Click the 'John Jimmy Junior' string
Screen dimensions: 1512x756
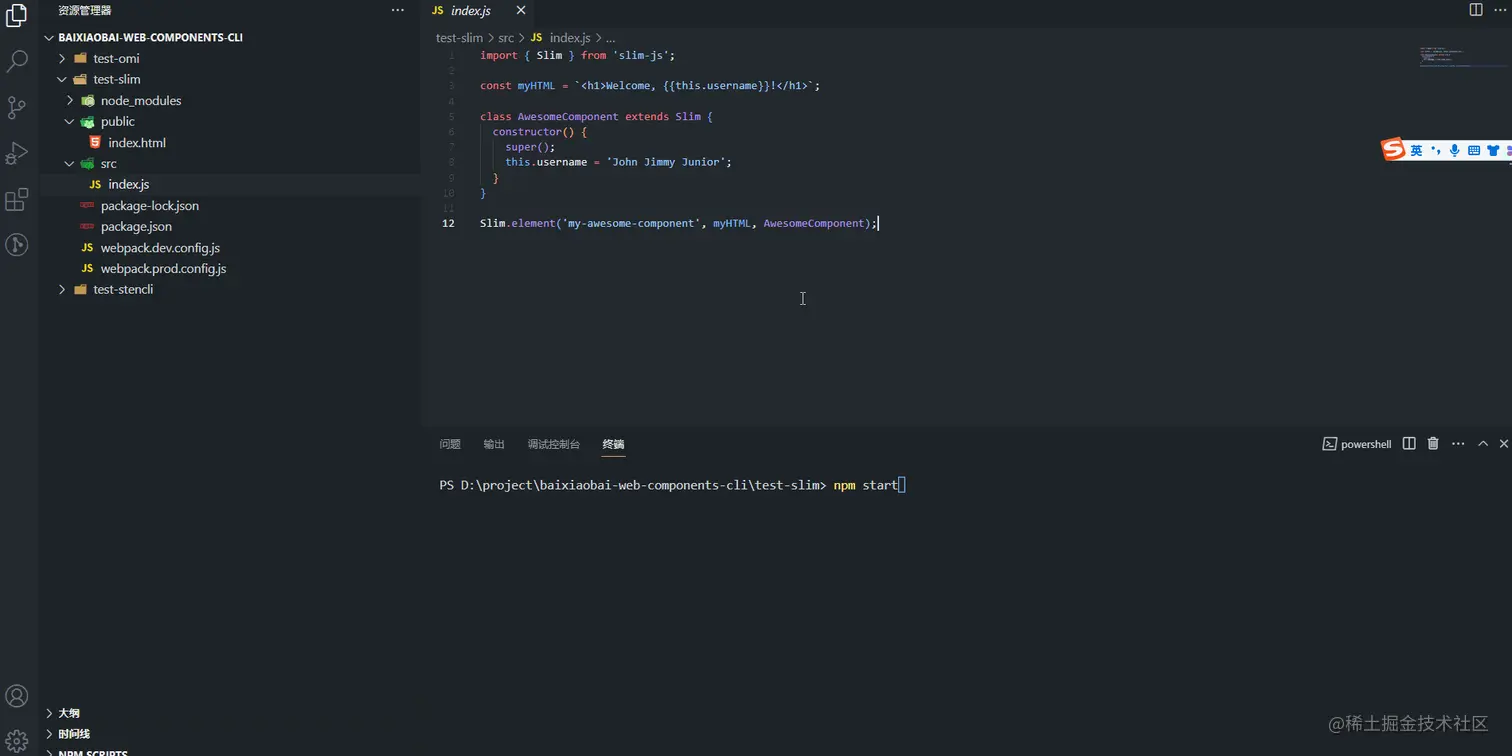tap(666, 161)
